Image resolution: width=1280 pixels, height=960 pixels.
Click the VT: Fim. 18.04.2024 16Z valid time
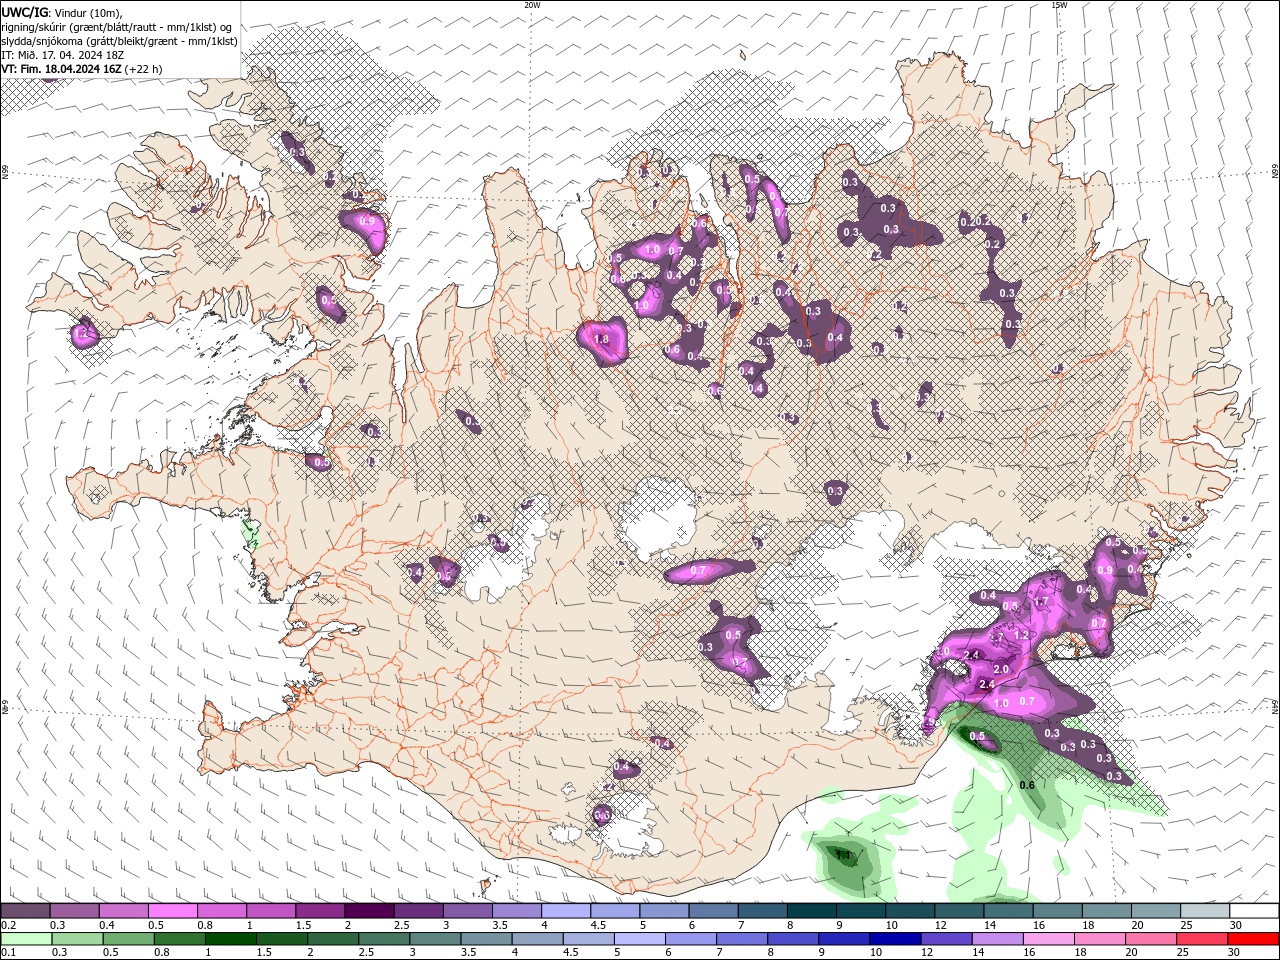click(x=61, y=69)
